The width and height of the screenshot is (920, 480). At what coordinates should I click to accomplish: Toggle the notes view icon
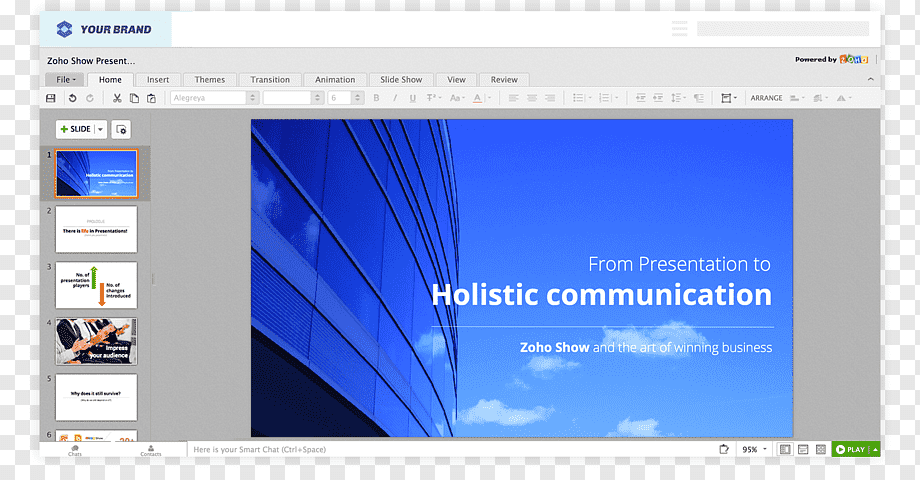point(803,449)
